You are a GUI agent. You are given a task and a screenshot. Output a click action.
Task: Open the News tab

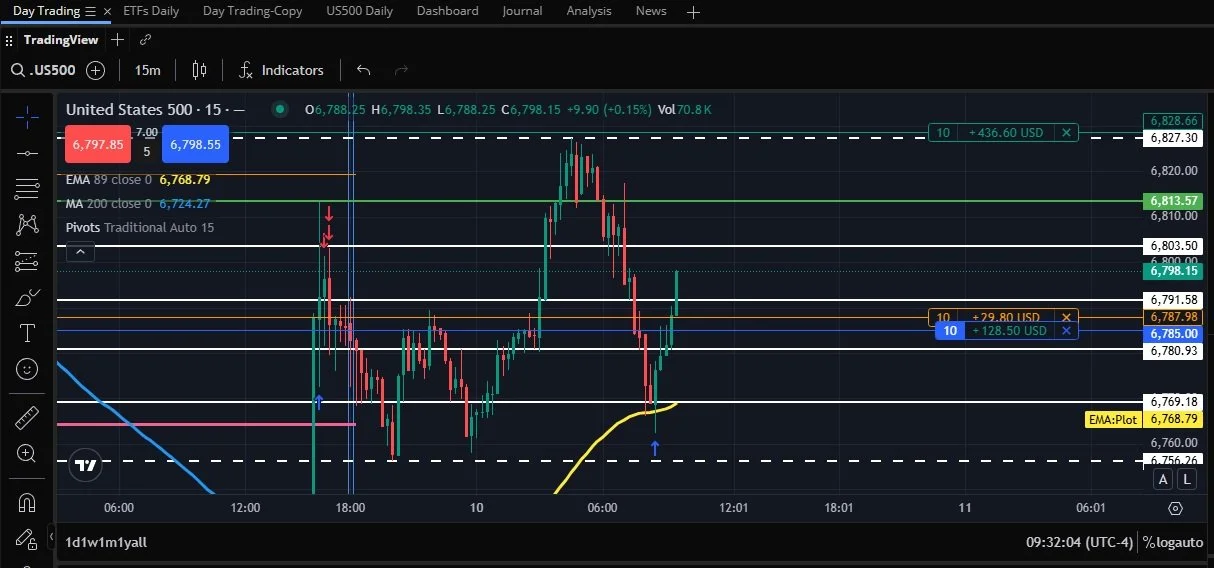pyautogui.click(x=651, y=11)
